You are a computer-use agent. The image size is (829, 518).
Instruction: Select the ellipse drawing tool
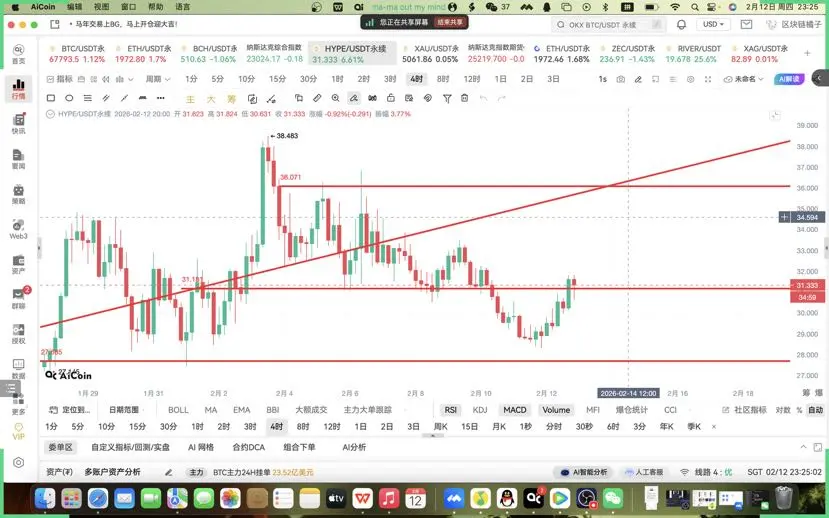69,98
